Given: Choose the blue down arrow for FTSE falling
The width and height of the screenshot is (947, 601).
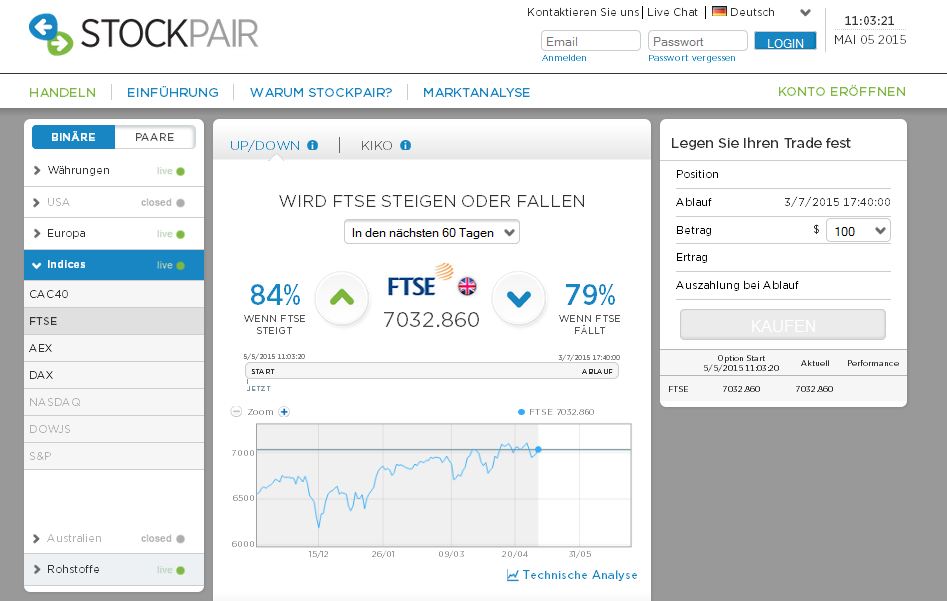Looking at the screenshot, I should point(519,298).
